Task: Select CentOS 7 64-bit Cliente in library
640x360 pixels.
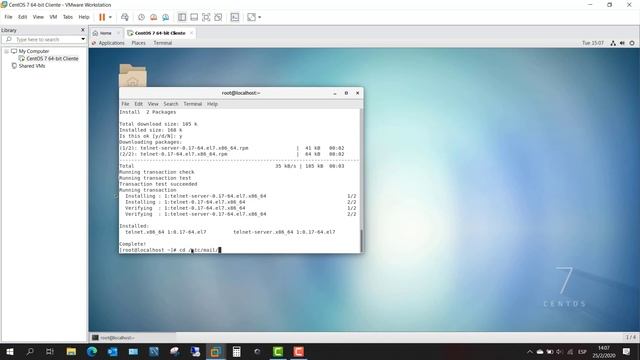Action: click(x=52, y=59)
